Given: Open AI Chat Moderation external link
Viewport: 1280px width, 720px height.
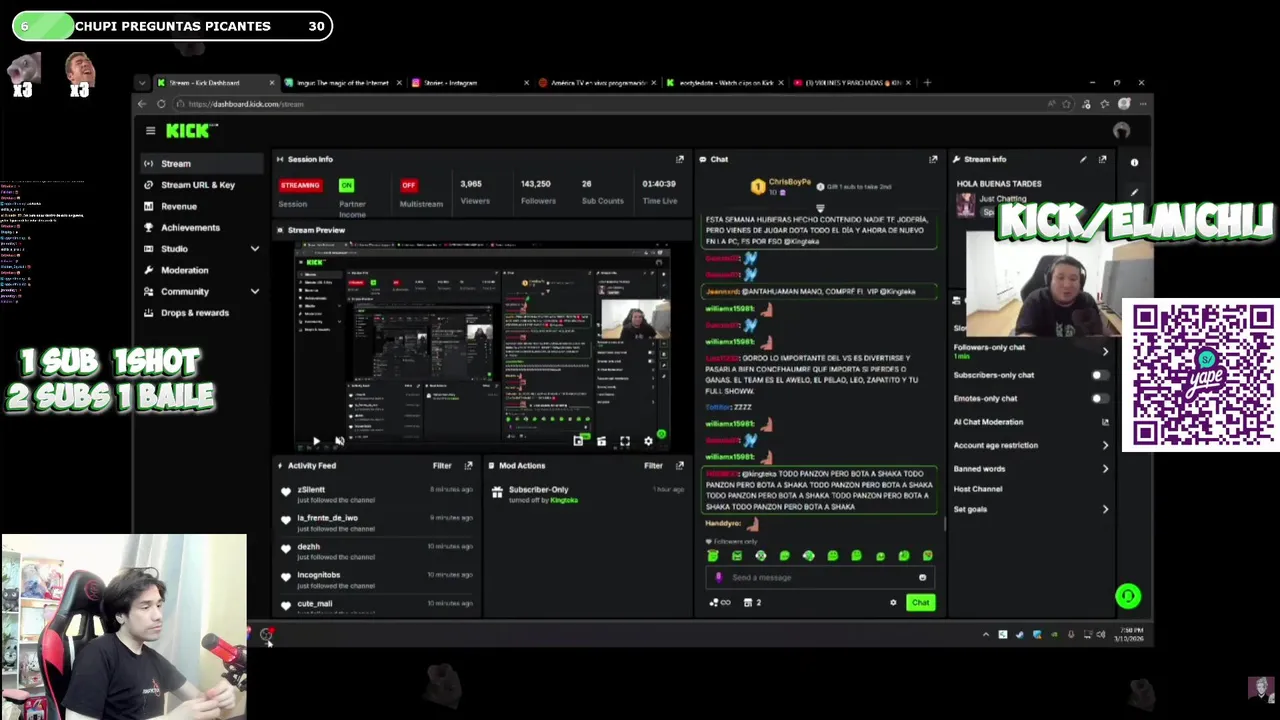Looking at the screenshot, I should click(x=1105, y=422).
